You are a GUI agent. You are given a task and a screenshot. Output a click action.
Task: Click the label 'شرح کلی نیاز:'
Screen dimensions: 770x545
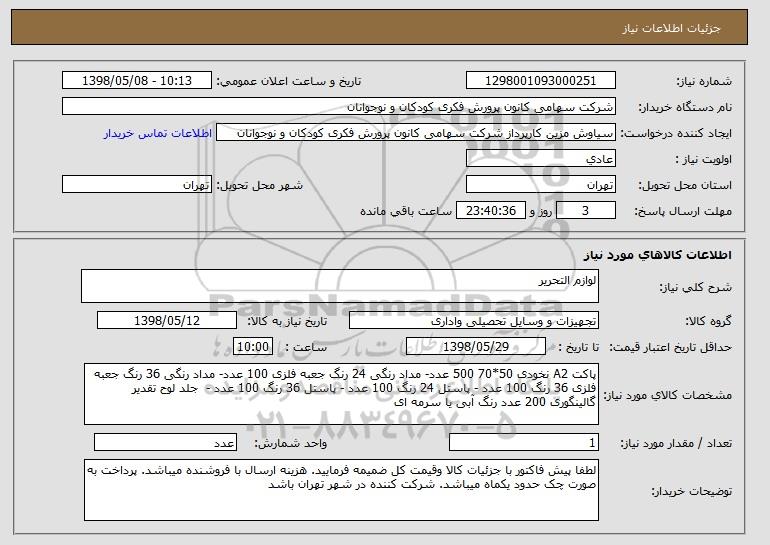(695, 288)
